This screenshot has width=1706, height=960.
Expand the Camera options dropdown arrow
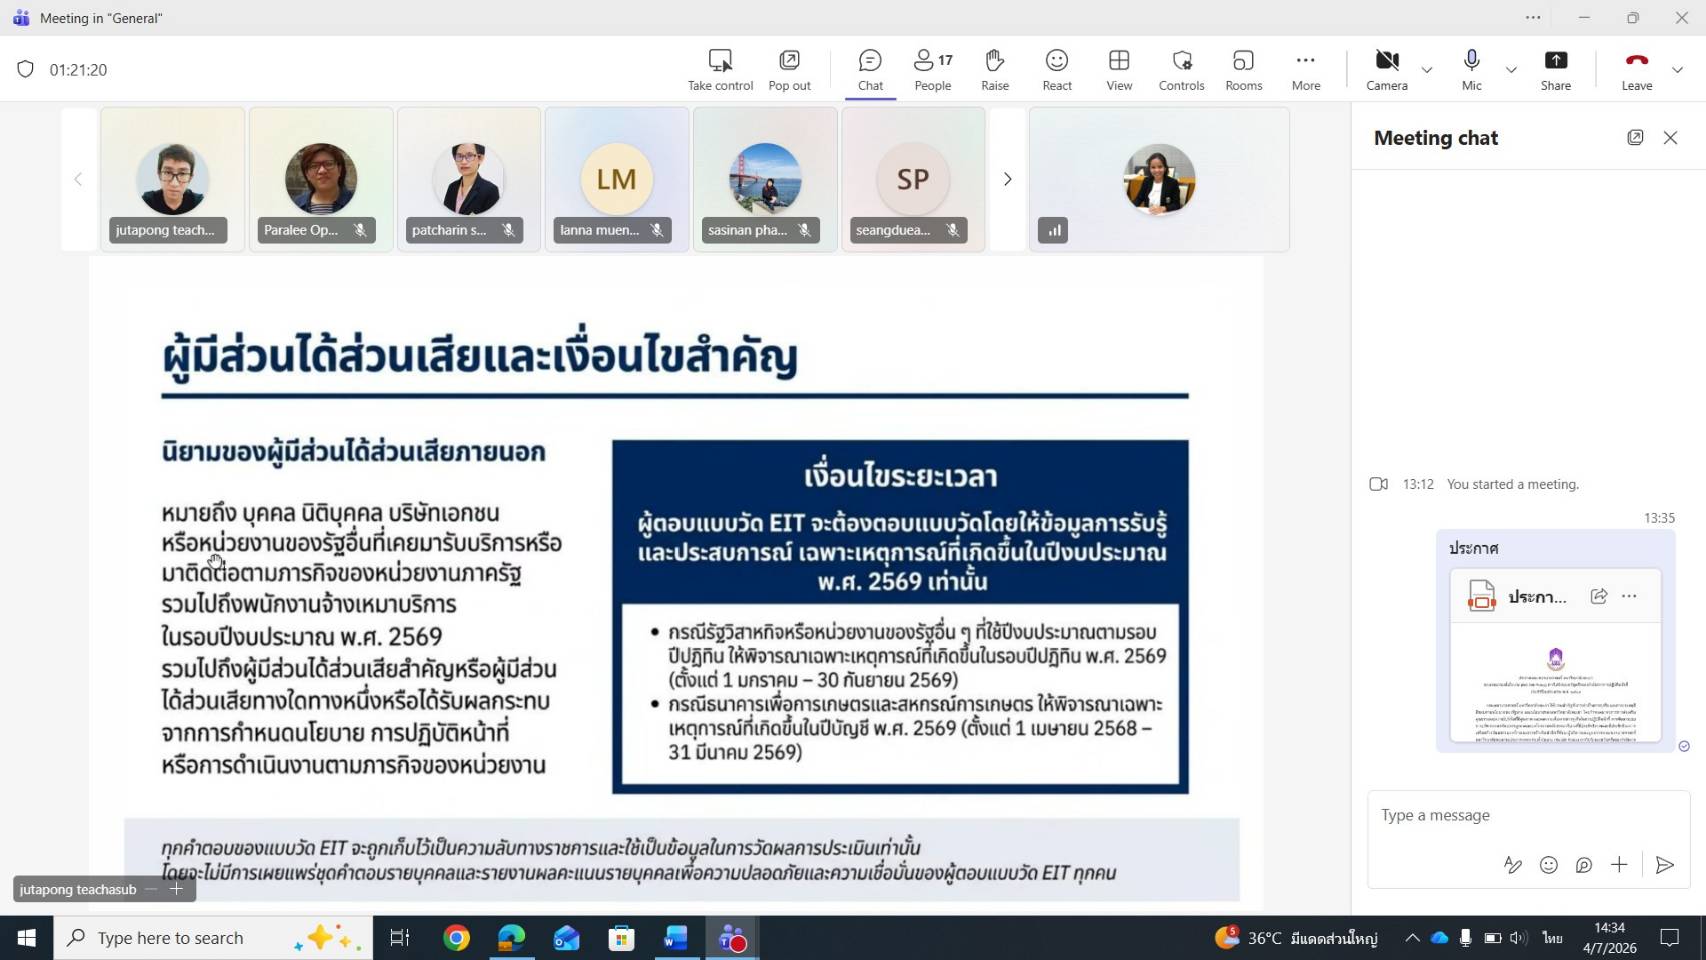click(1427, 70)
